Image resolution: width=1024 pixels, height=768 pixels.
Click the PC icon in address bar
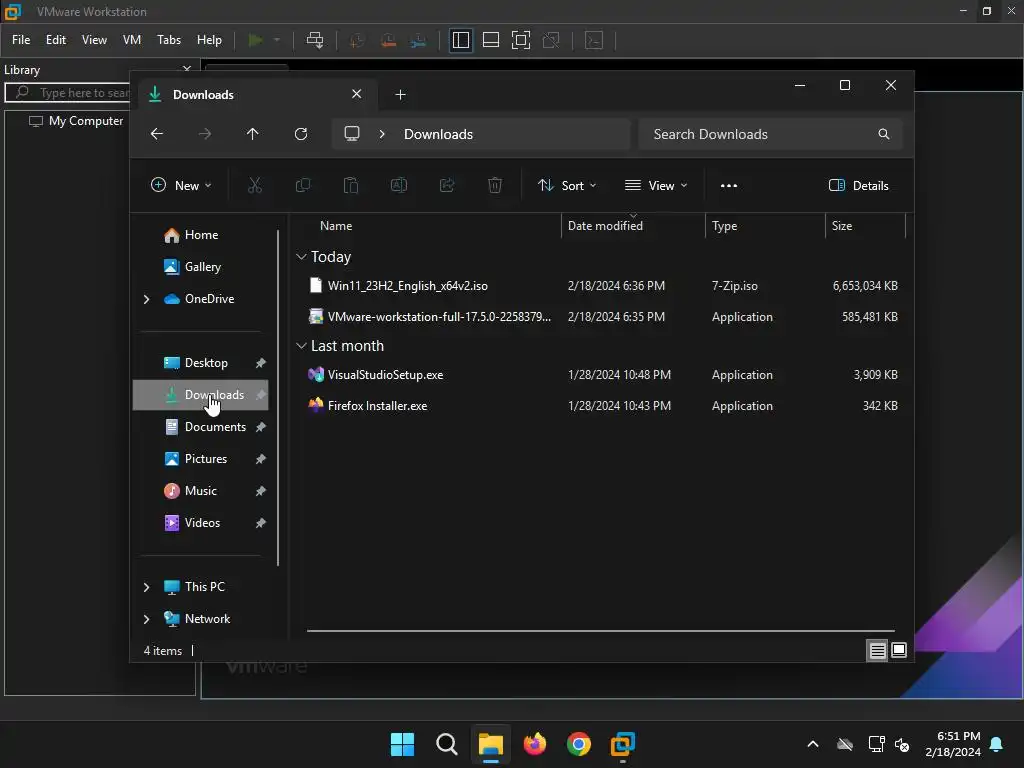click(352, 134)
